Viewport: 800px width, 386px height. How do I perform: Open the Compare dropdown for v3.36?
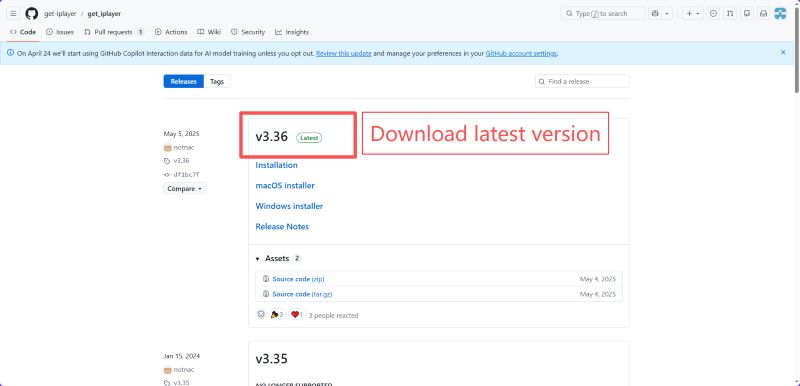(185, 189)
